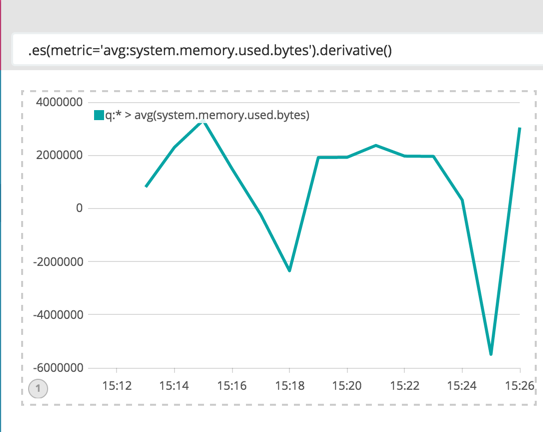This screenshot has height=432, width=543.
Task: Click the 15:14 x-axis time label
Action: (174, 386)
